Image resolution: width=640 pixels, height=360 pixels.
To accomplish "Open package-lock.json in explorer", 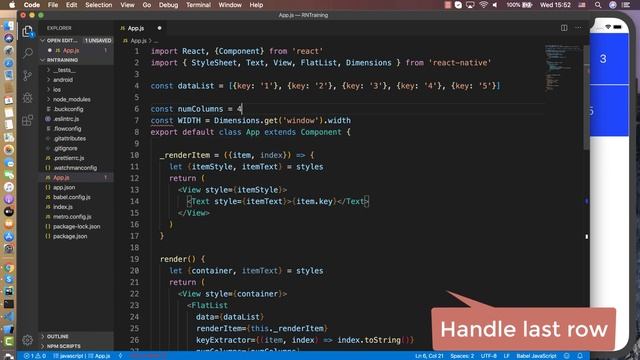I will (x=76, y=227).
